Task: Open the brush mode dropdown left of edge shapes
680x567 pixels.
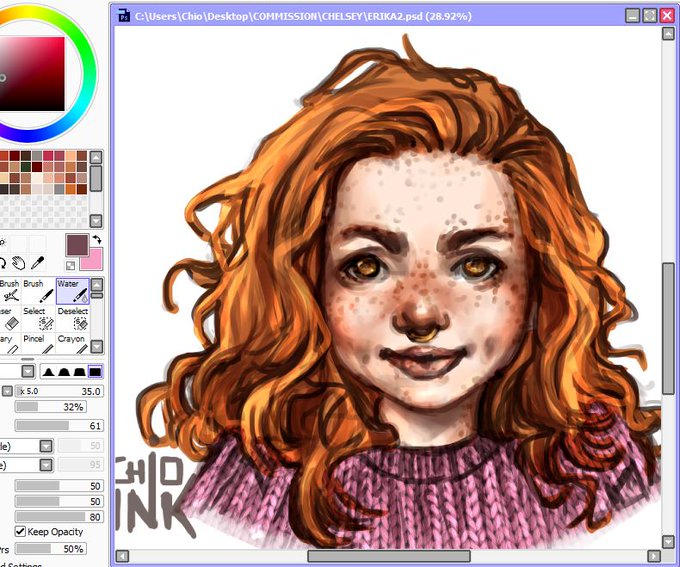Action: pyautogui.click(x=28, y=372)
